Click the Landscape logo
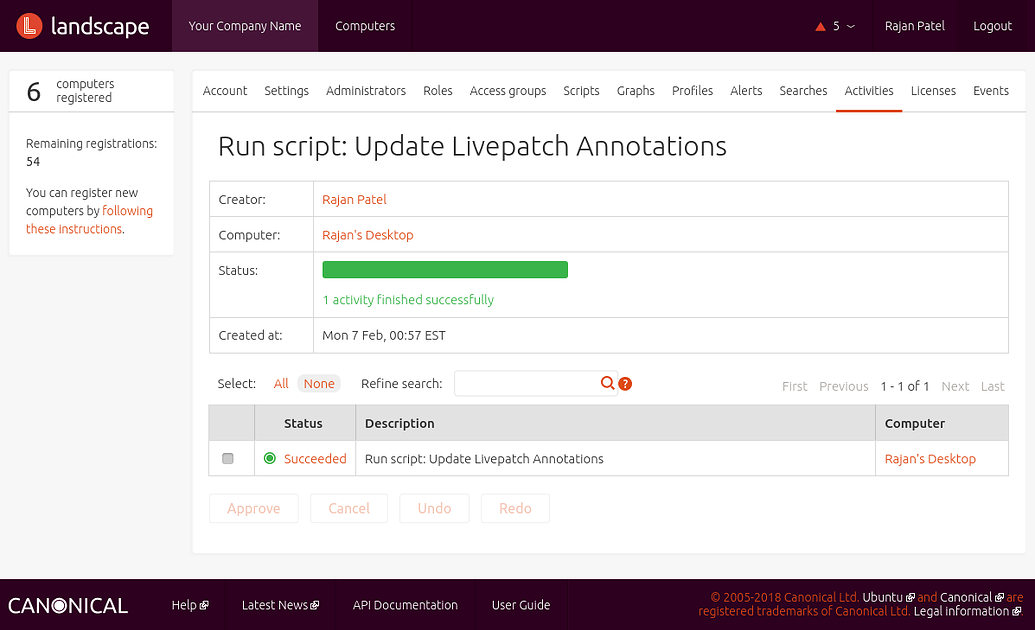 coord(85,26)
